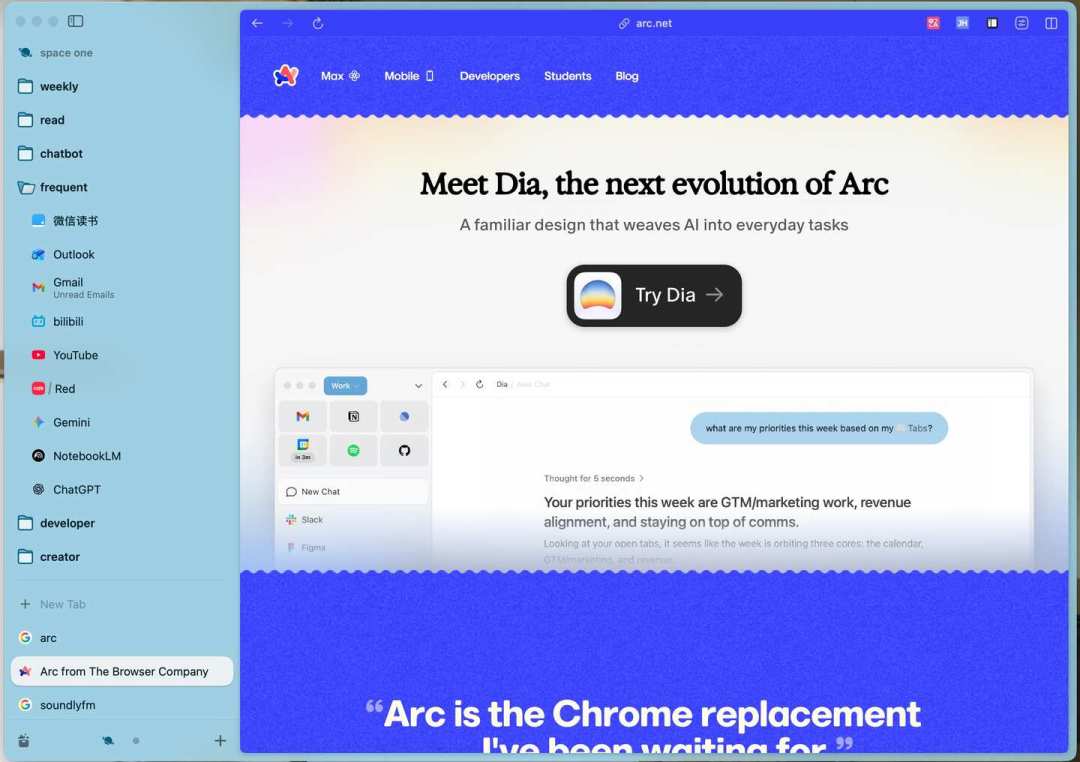
Task: Click the Arc logo on website
Action: [x=286, y=75]
